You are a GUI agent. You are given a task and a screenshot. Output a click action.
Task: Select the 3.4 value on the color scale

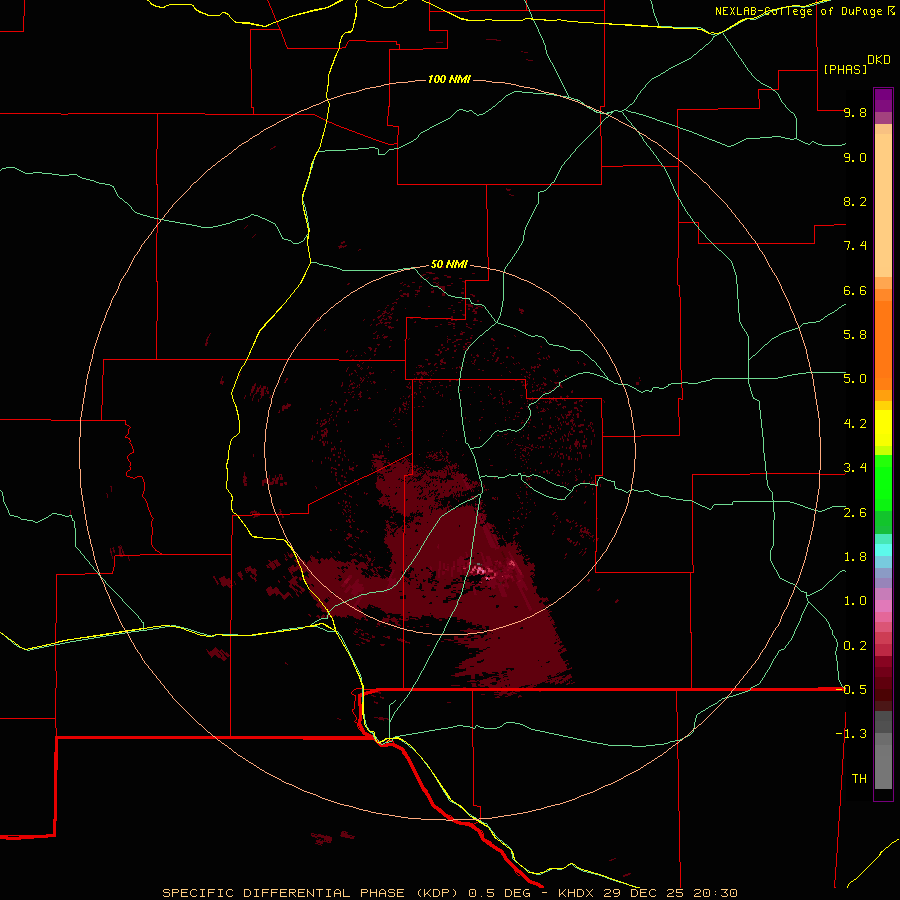click(855, 468)
